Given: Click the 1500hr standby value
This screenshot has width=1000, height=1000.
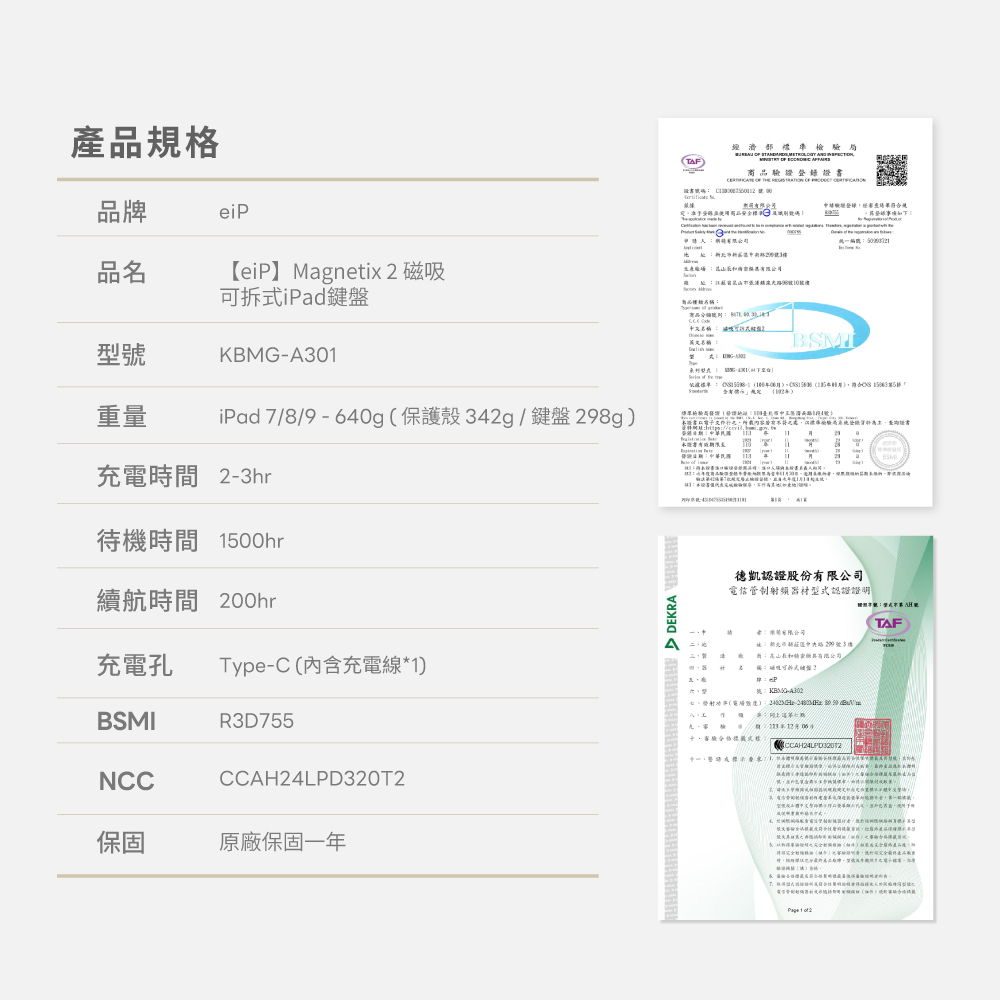Looking at the screenshot, I should click(251, 541).
